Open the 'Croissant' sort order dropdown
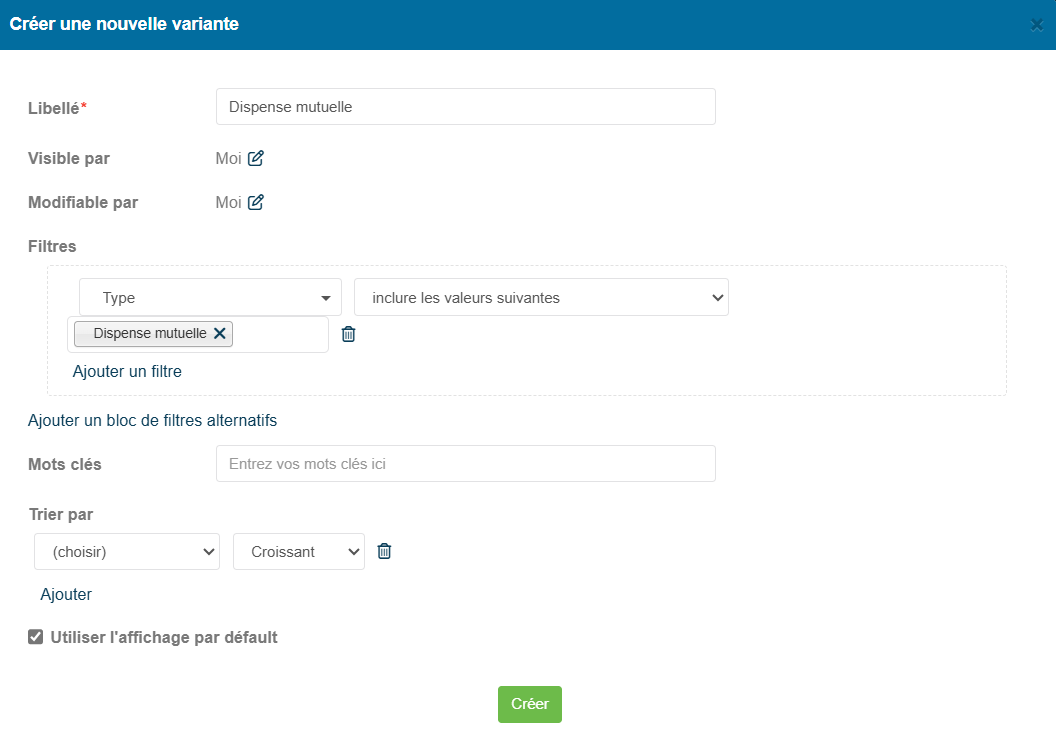Viewport: 1056px width, 746px height. tap(298, 551)
